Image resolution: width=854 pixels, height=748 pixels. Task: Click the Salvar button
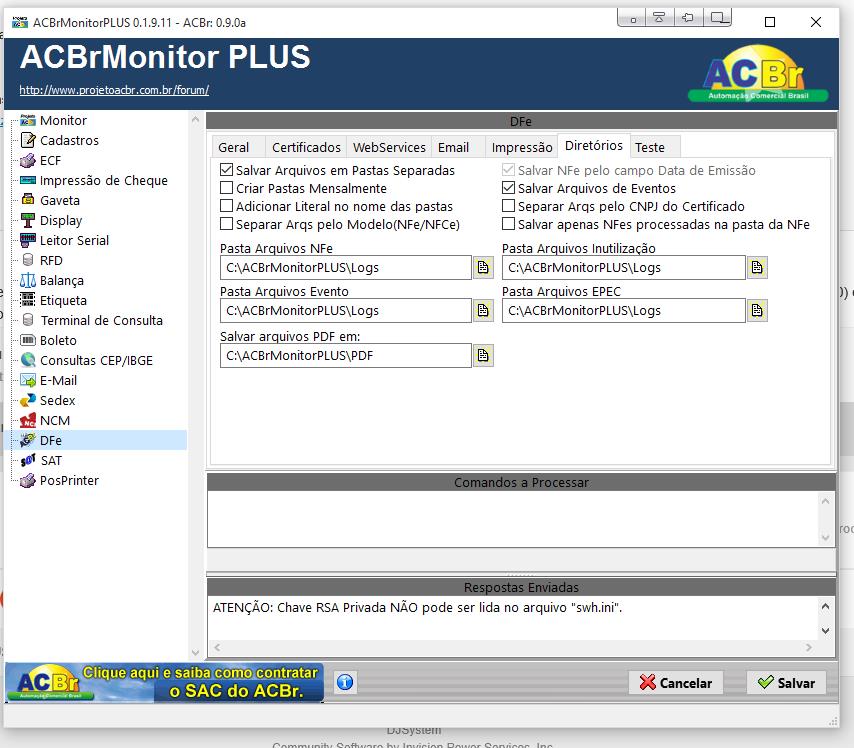[786, 683]
